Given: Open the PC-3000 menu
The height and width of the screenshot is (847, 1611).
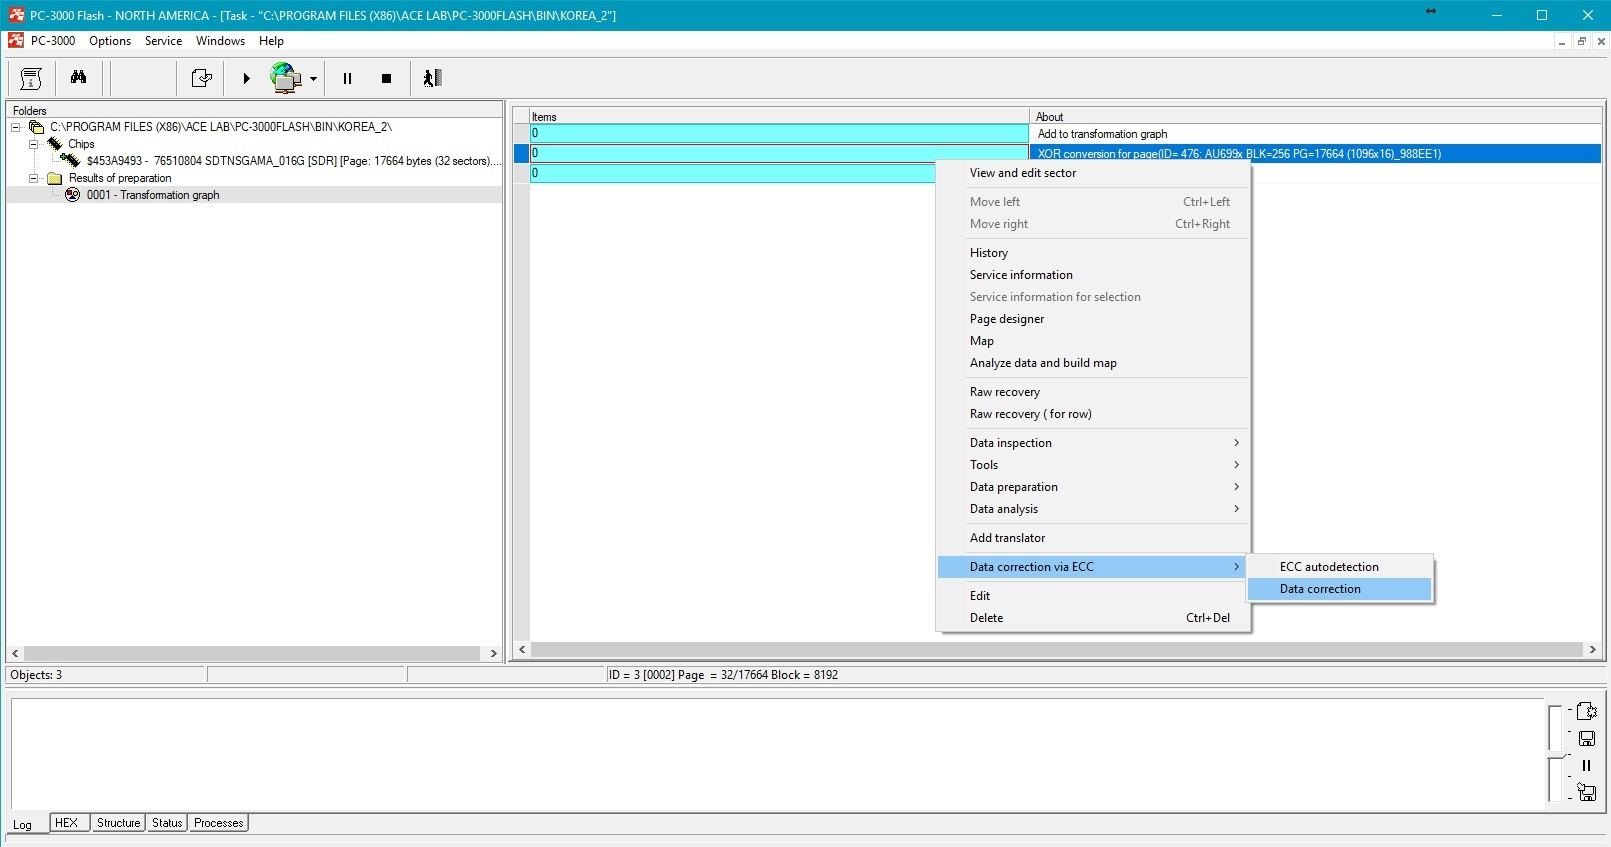Looking at the screenshot, I should [53, 41].
